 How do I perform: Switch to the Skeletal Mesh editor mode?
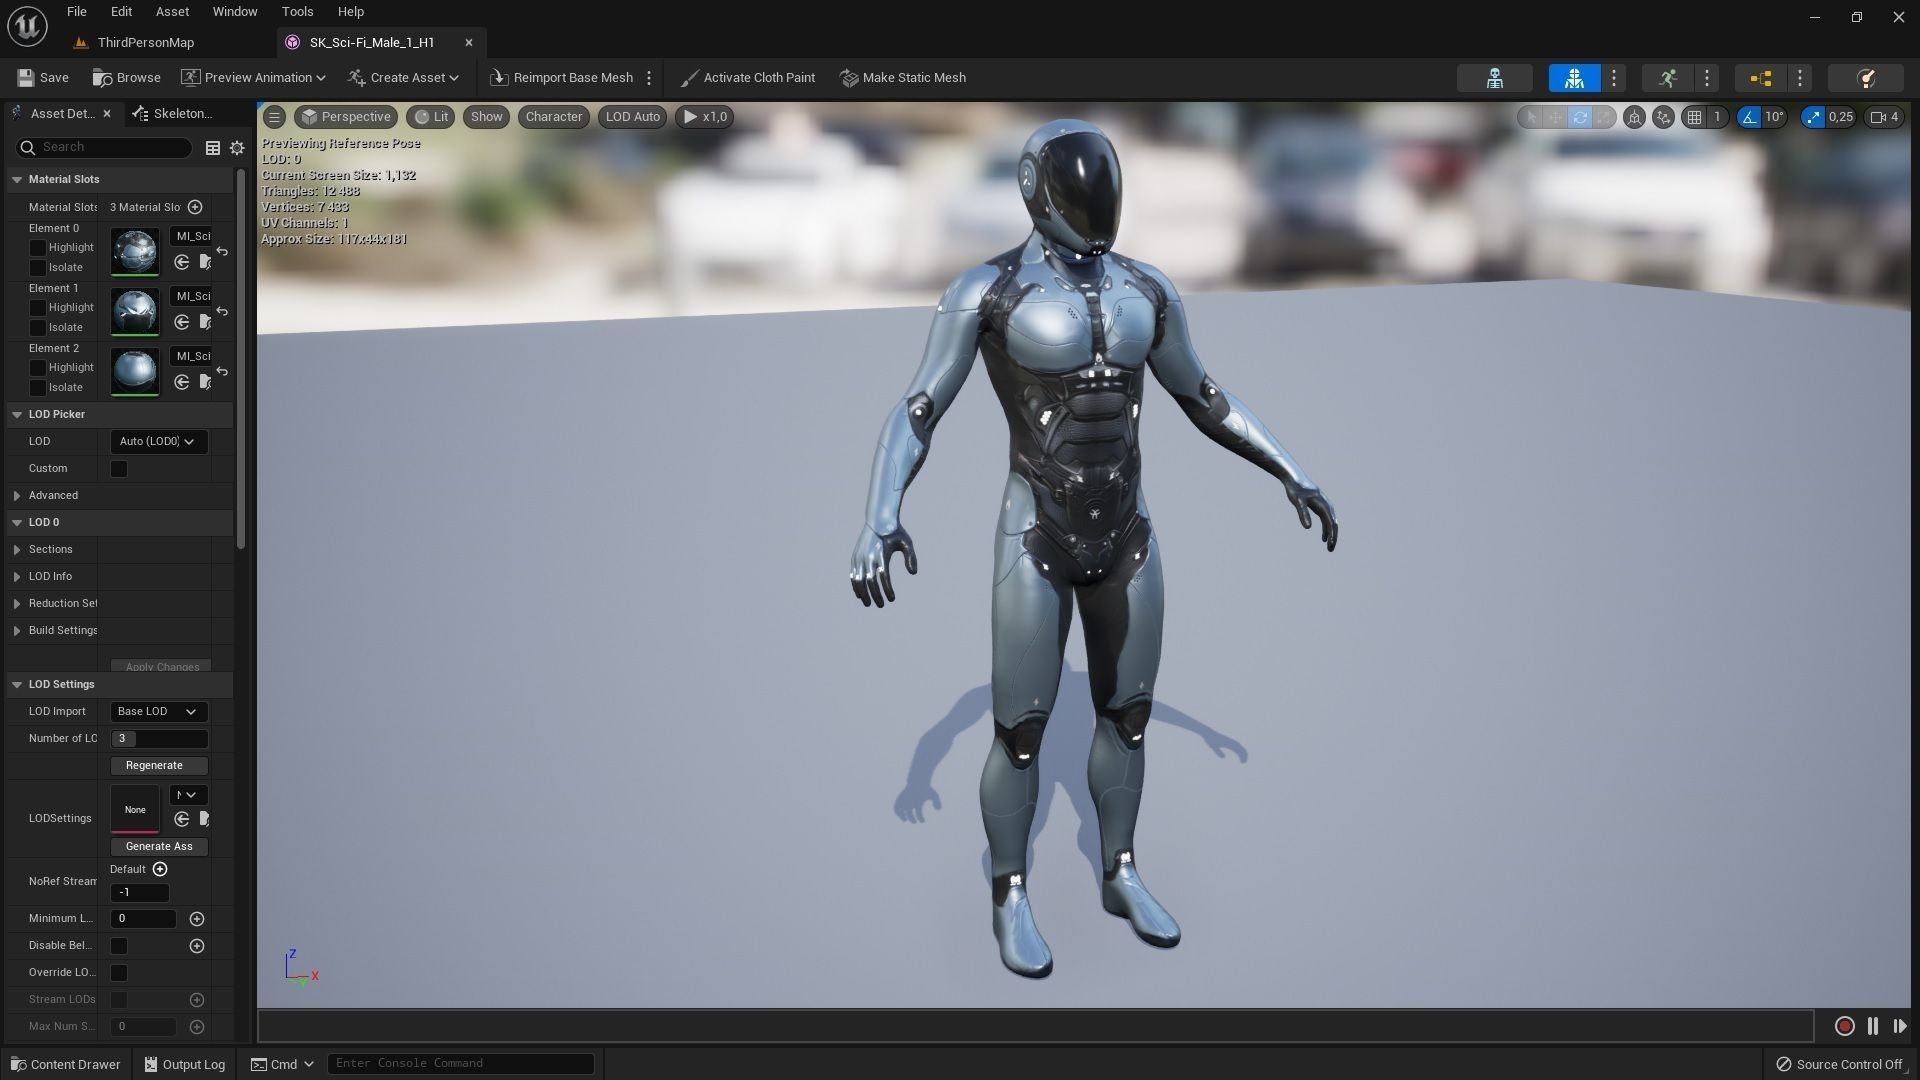point(1574,78)
